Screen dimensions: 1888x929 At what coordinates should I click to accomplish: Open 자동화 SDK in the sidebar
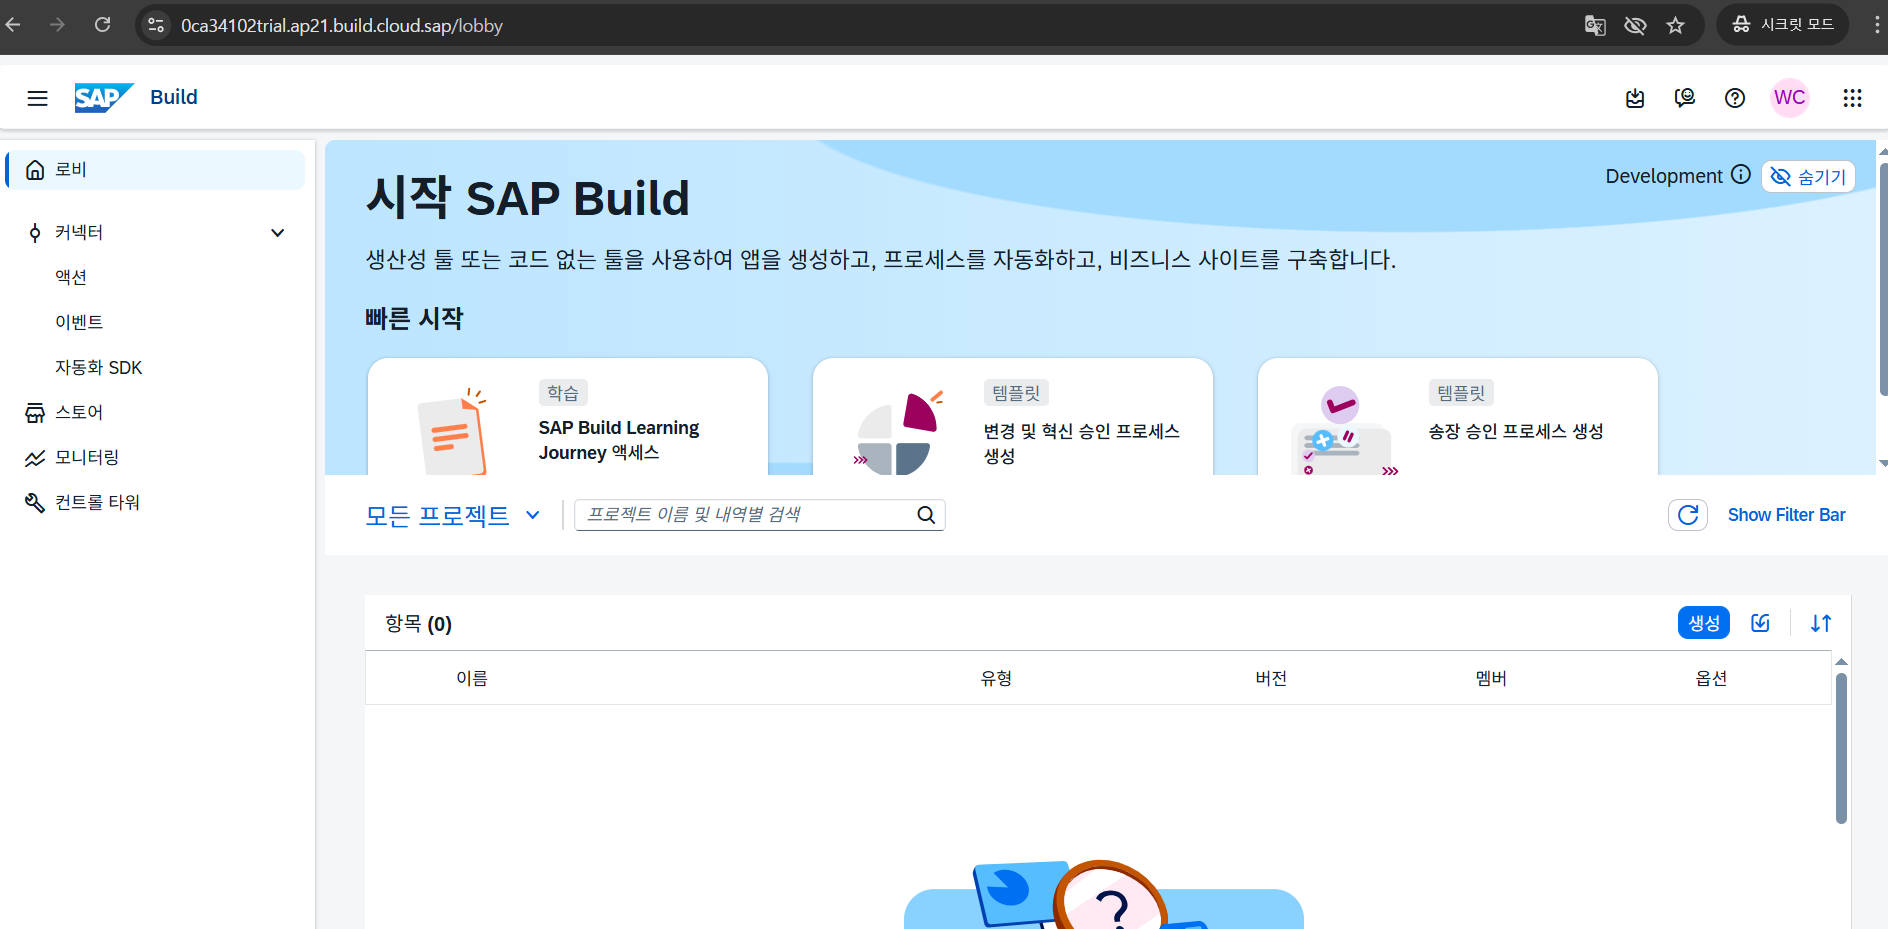pos(98,367)
